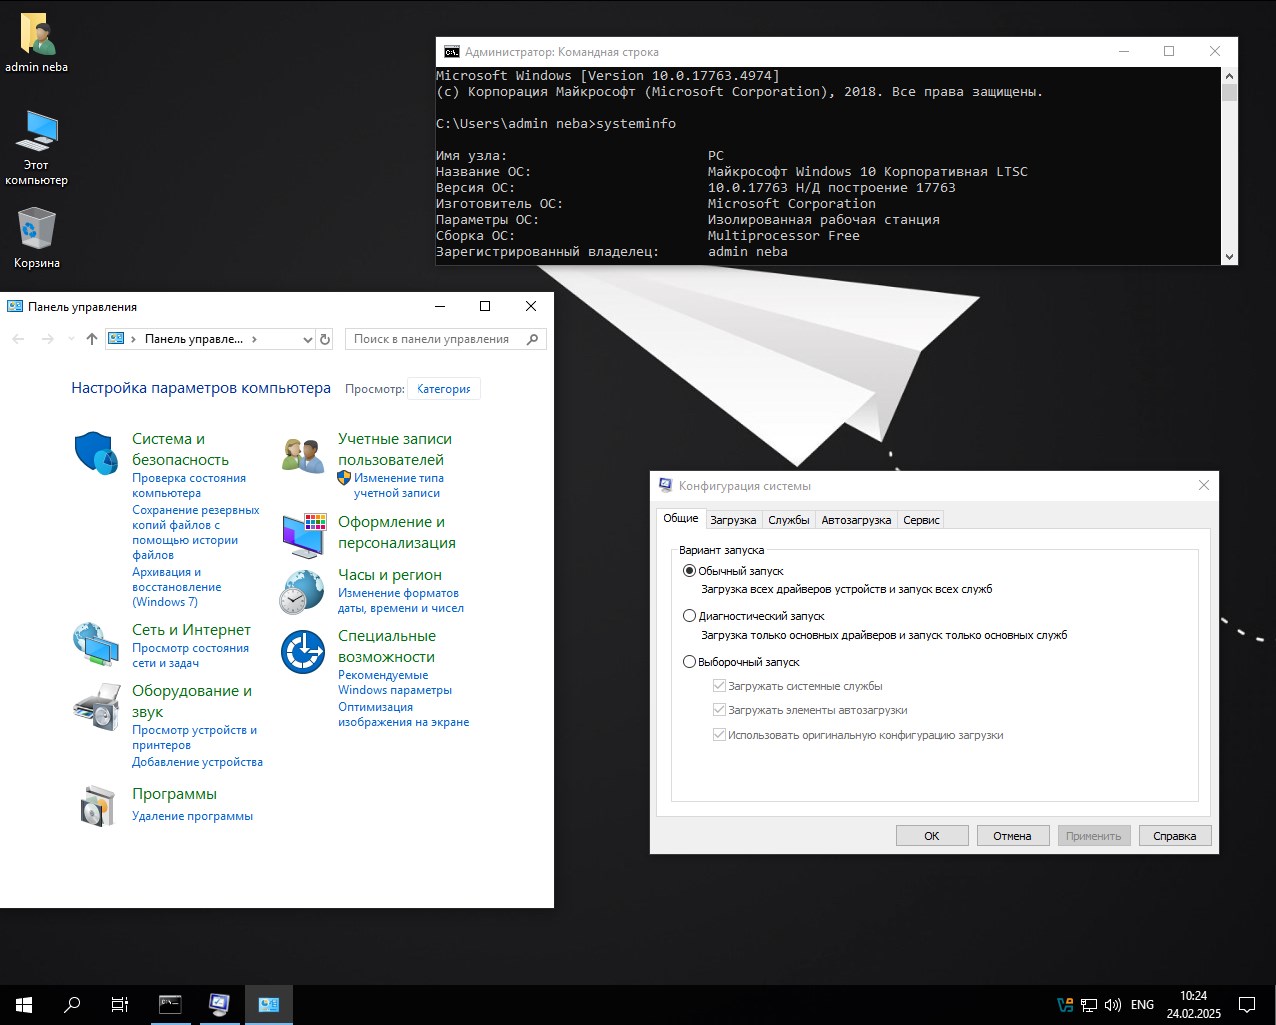The width and height of the screenshot is (1276, 1025).
Task: Open the Корзина recycle bin on the desktop
Action: 37,229
